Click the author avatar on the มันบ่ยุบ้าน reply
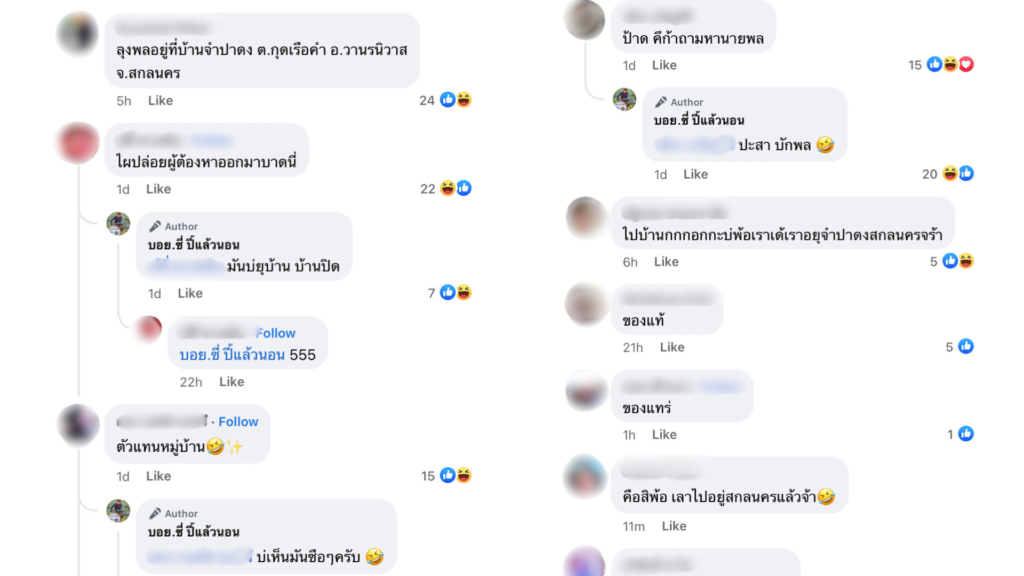The height and width of the screenshot is (576, 1024). point(118,223)
